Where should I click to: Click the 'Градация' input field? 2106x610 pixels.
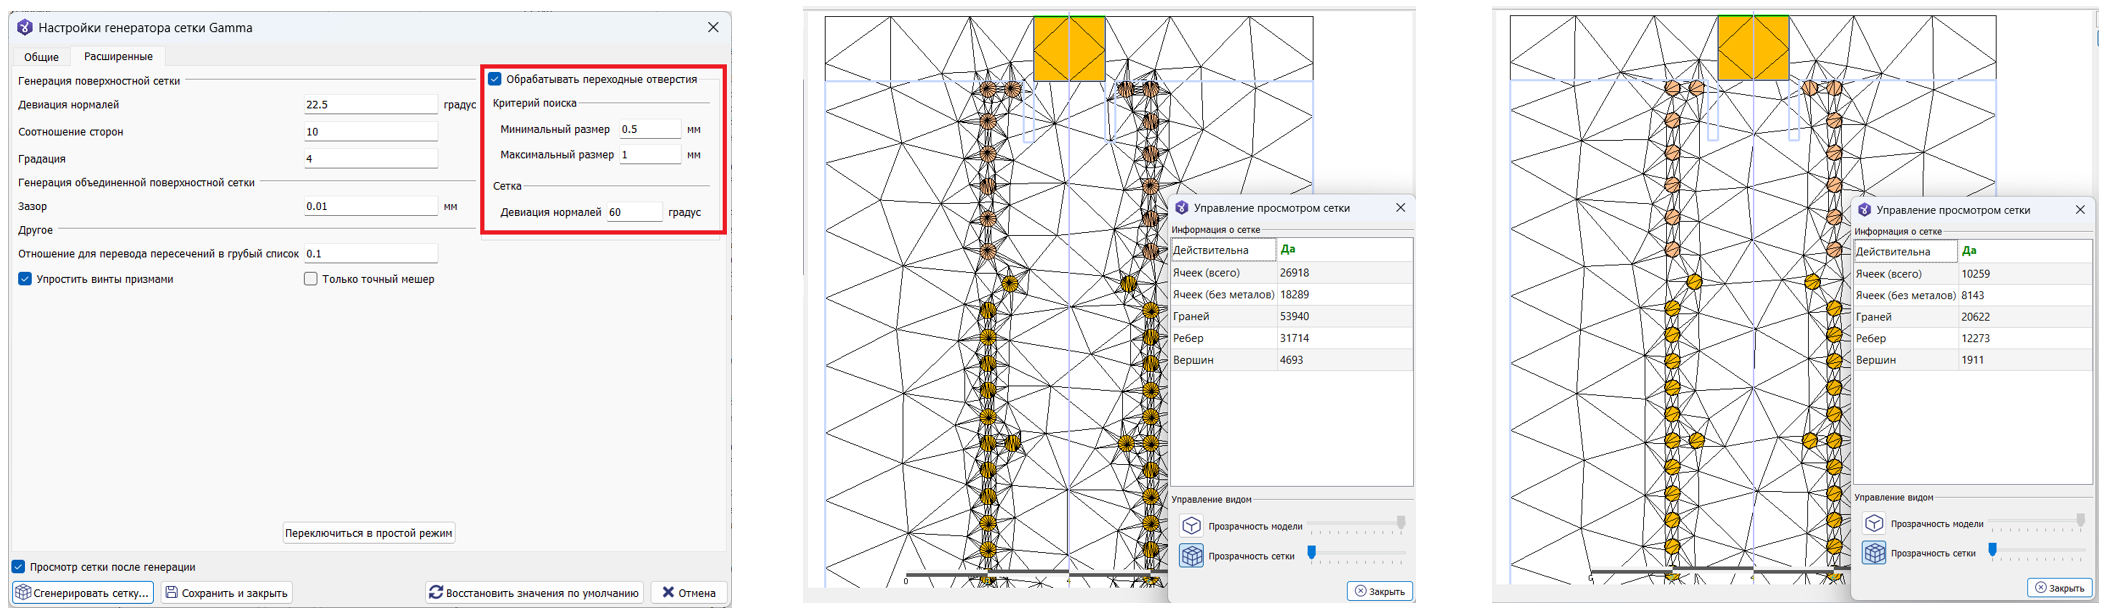[x=371, y=158]
